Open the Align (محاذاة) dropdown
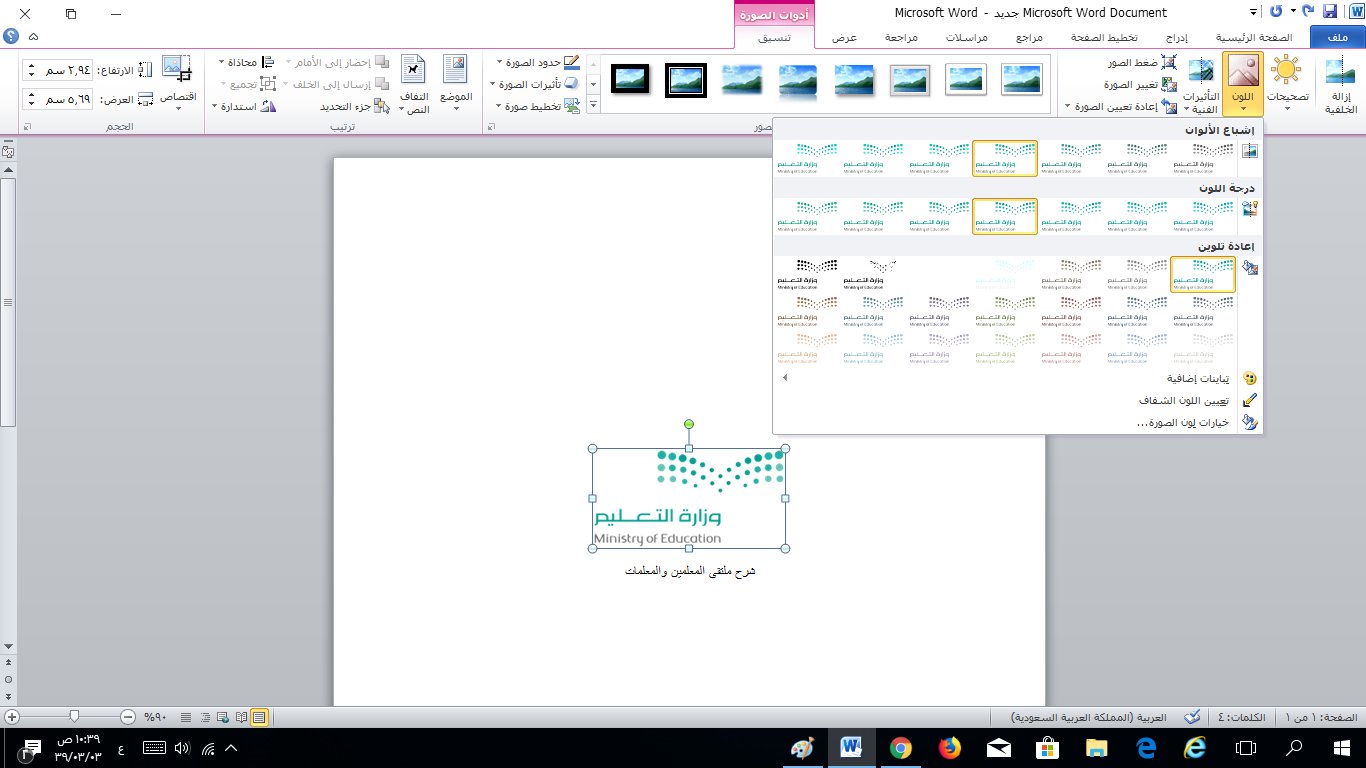This screenshot has height=768, width=1366. [247, 63]
